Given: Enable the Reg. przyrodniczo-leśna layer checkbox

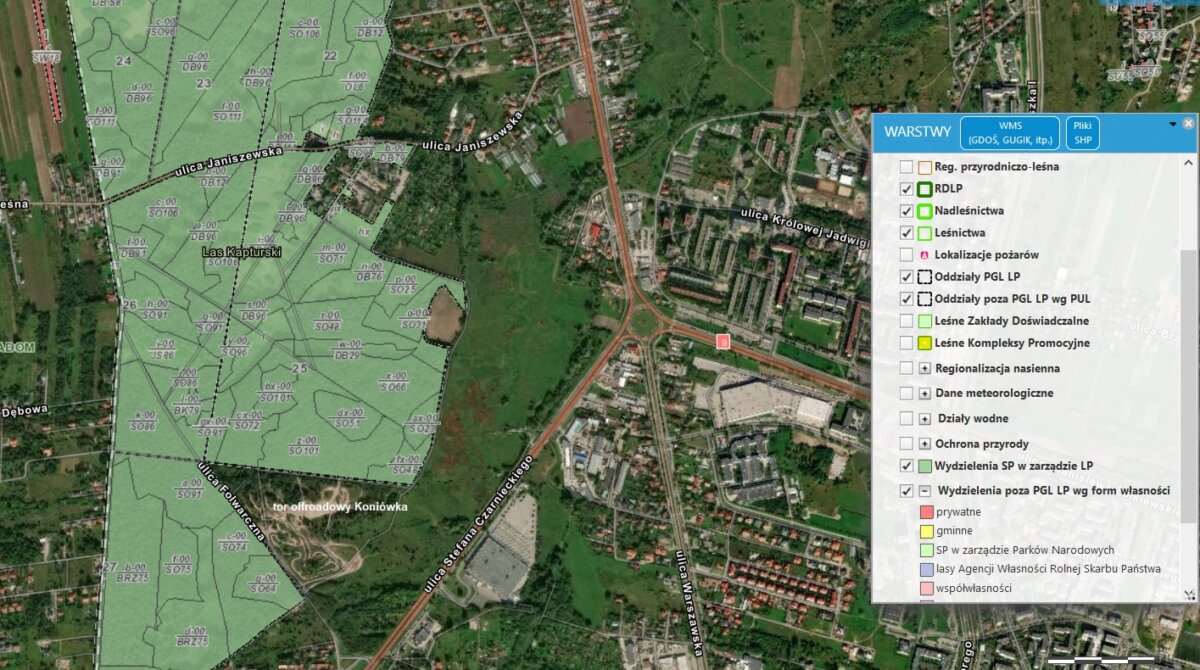Looking at the screenshot, I should [906, 167].
